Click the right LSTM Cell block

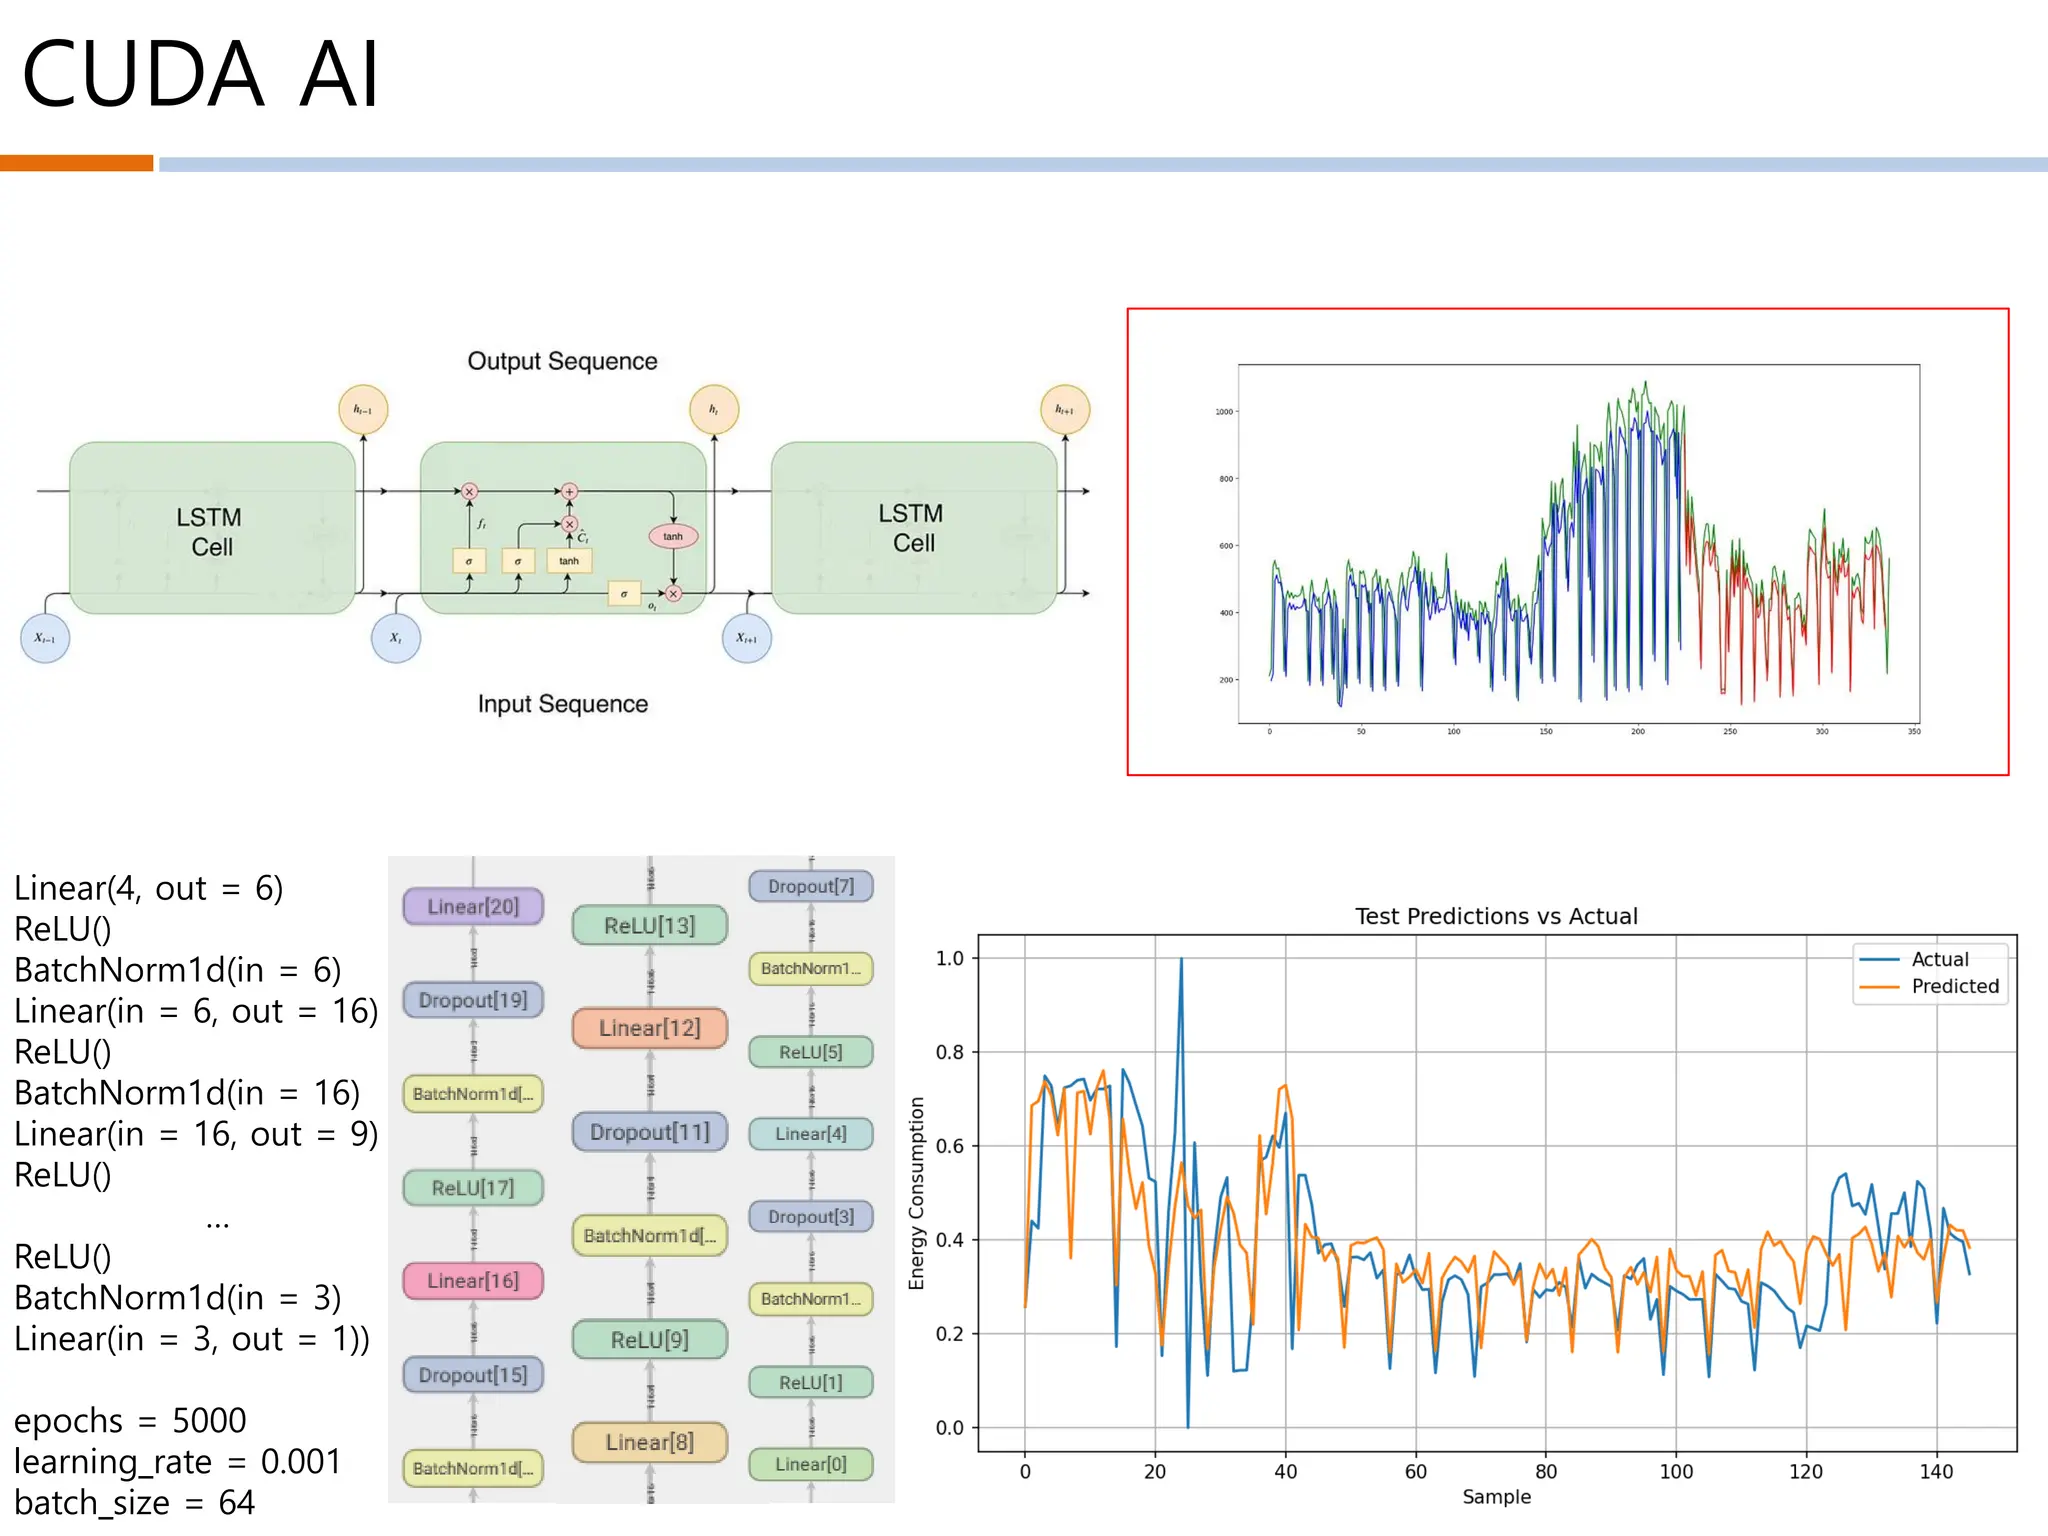click(914, 528)
